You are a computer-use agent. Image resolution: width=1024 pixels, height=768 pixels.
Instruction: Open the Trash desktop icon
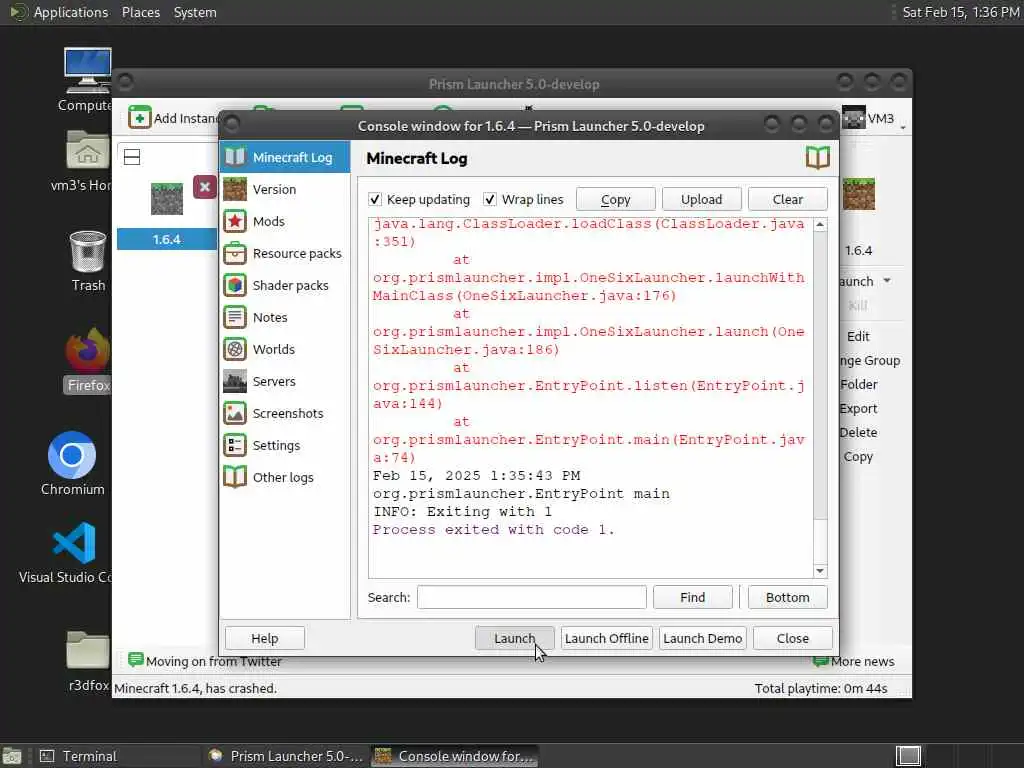88,261
